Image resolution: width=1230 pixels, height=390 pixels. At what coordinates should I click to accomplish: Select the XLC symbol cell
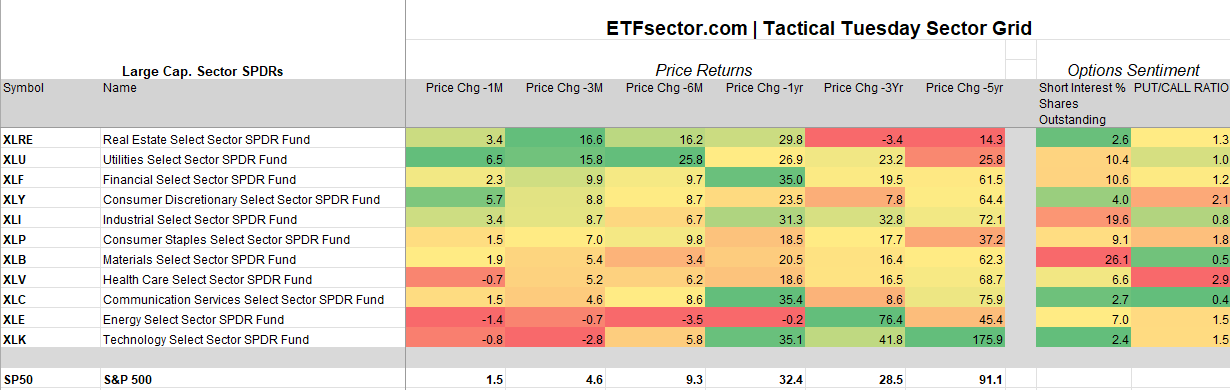[50, 299]
